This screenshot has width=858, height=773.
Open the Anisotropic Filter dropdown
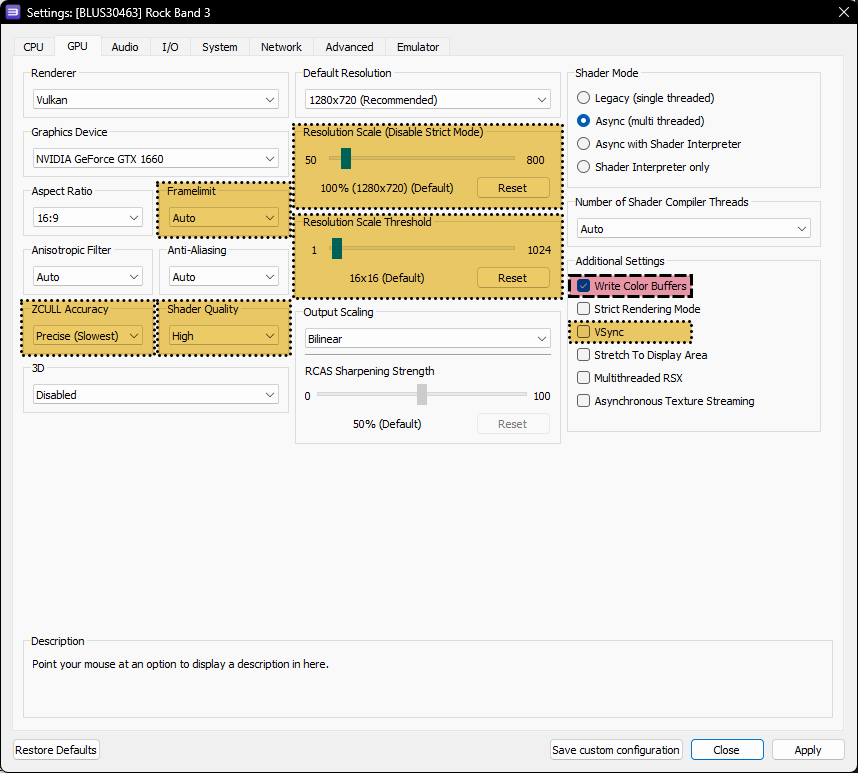coord(88,277)
